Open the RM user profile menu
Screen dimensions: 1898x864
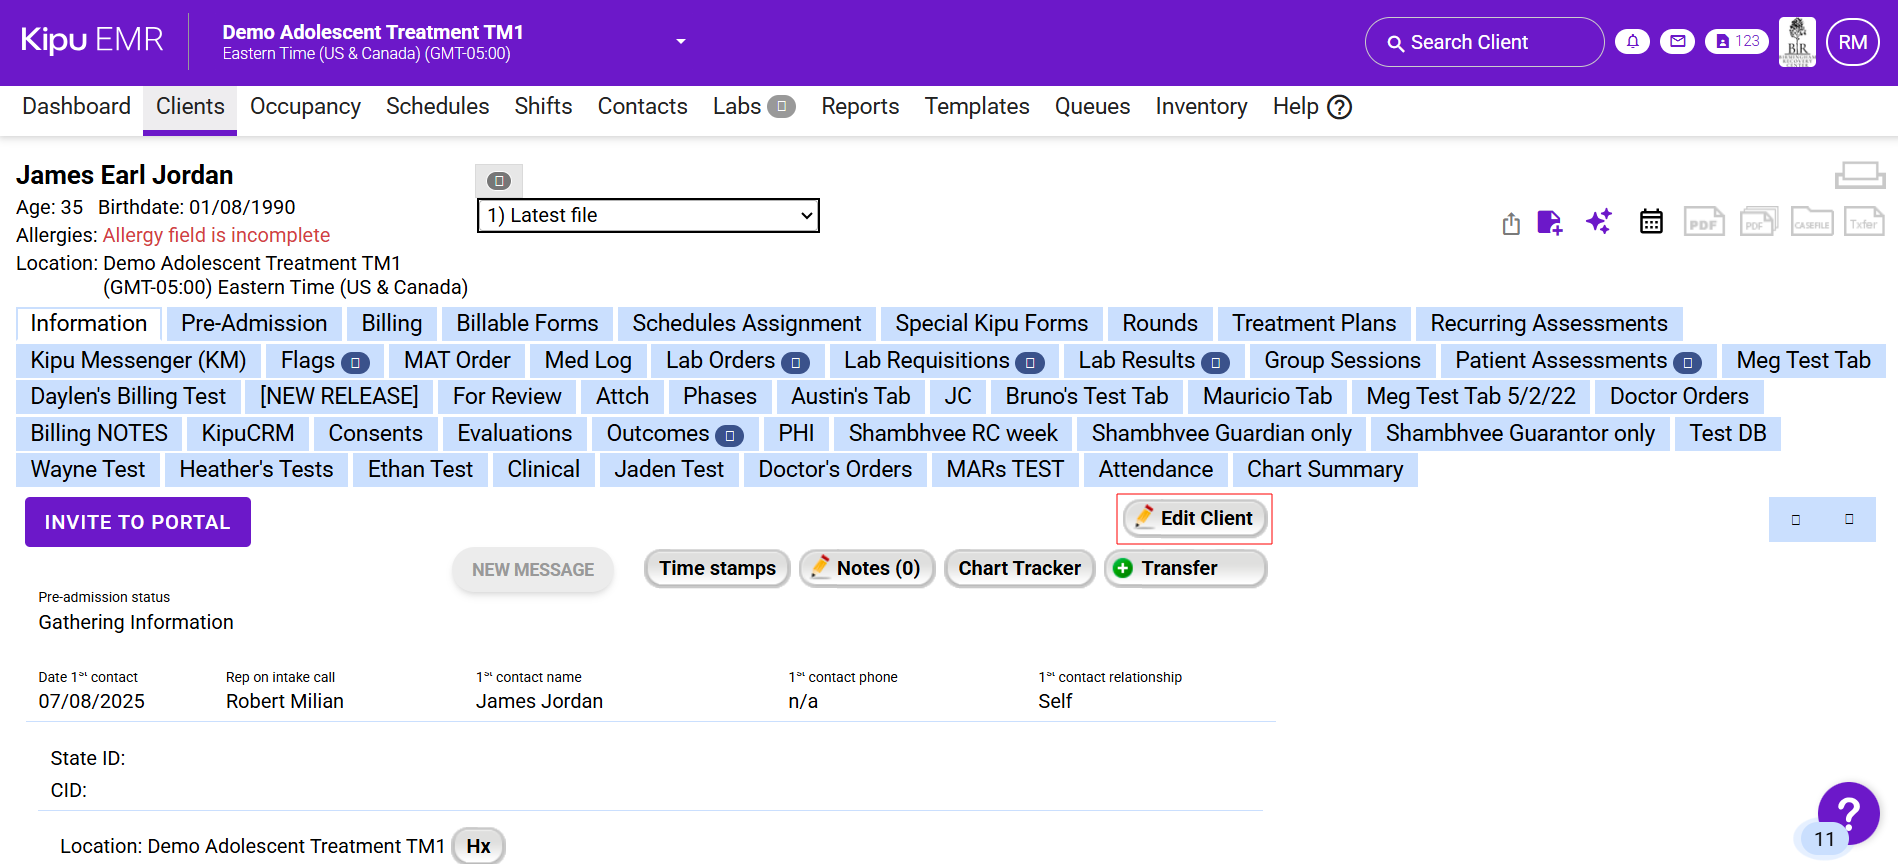pyautogui.click(x=1852, y=42)
